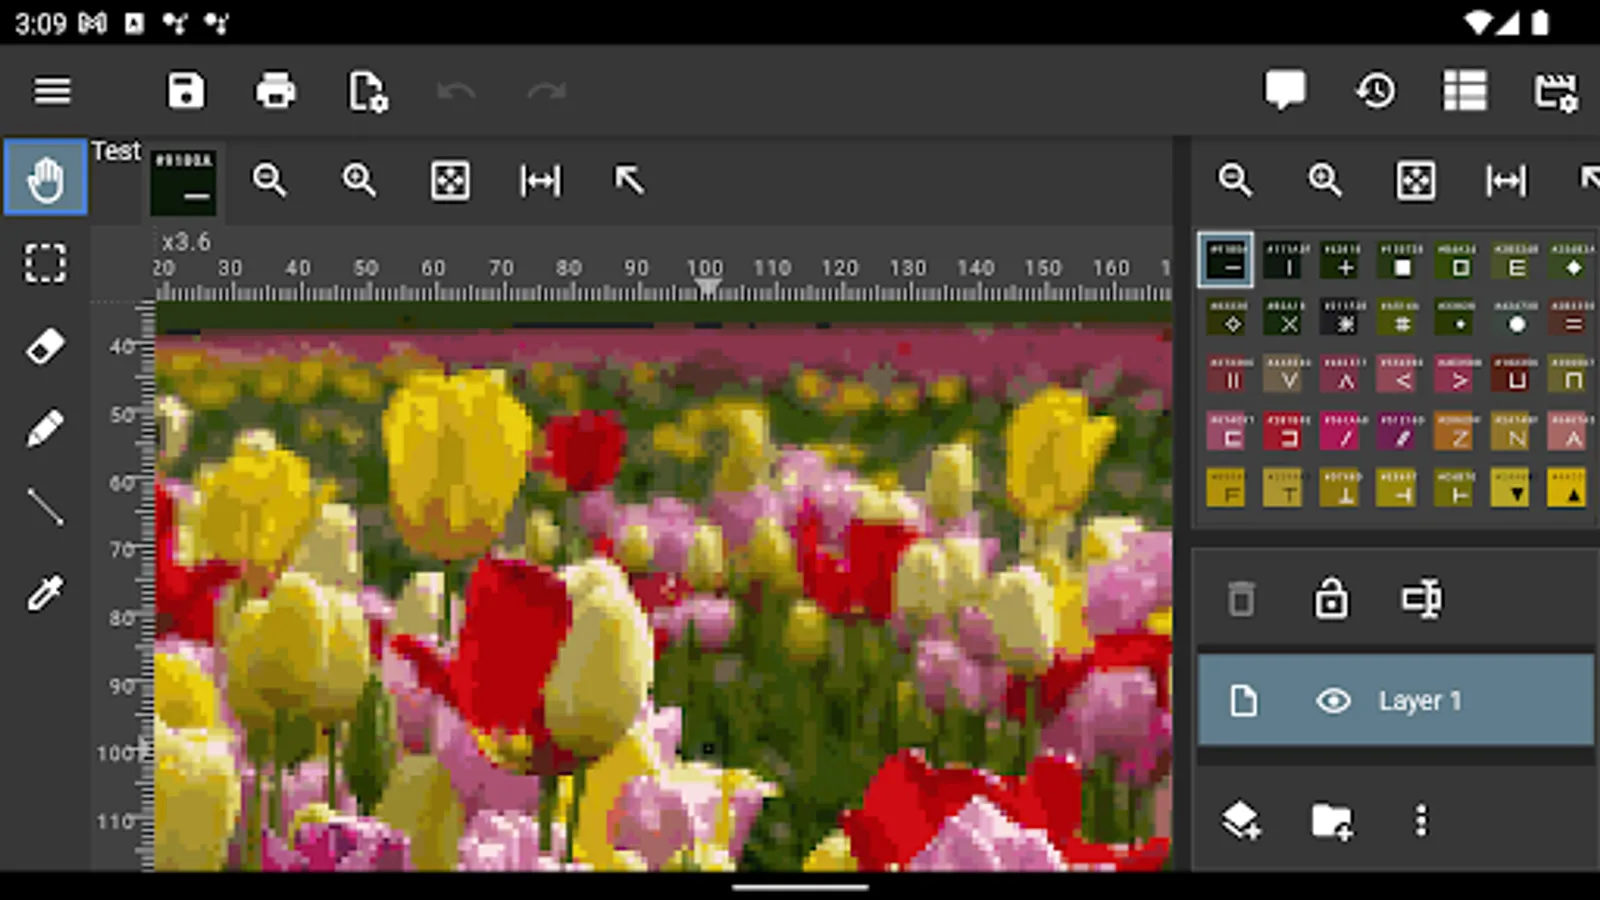Fit pattern to screen in canvas toolbar
Screen dimensions: 1600x900
click(450, 181)
